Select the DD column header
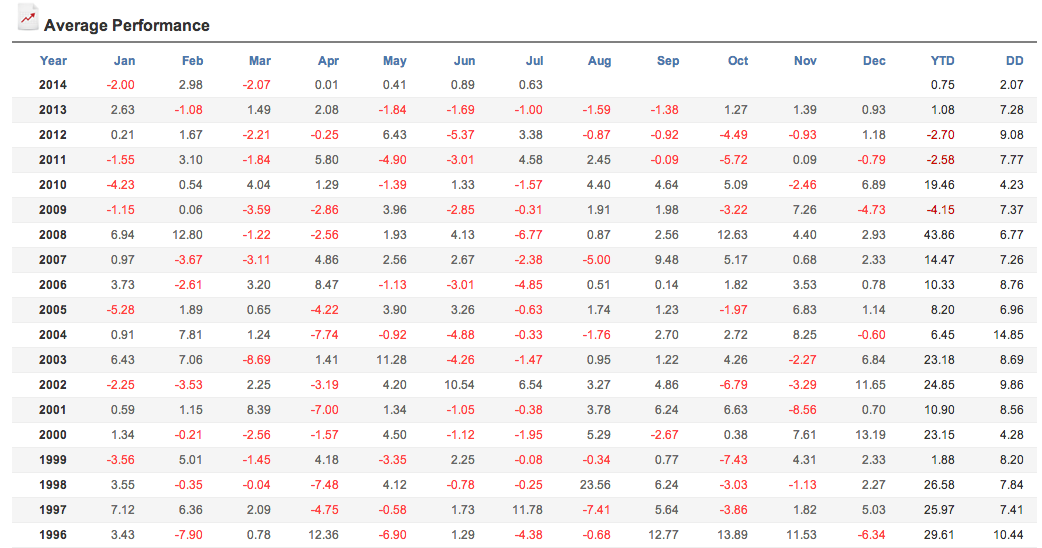Viewport: 1042px width, 548px height. pos(1015,60)
